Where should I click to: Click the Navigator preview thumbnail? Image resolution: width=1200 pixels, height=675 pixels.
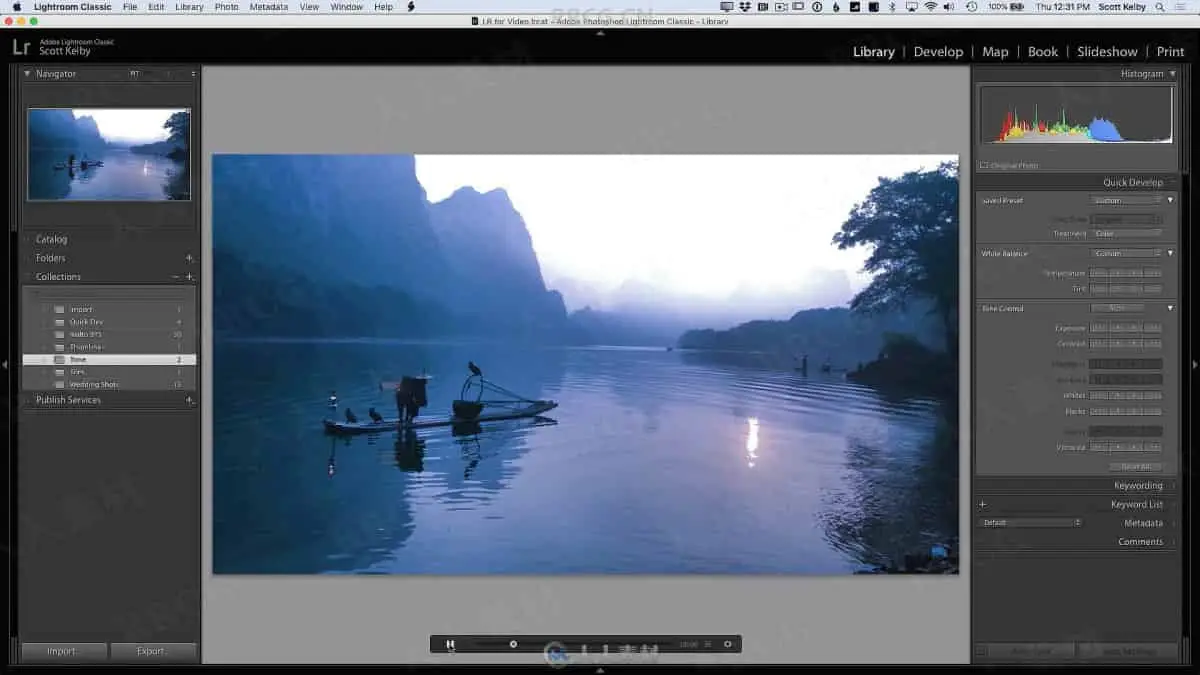click(109, 154)
